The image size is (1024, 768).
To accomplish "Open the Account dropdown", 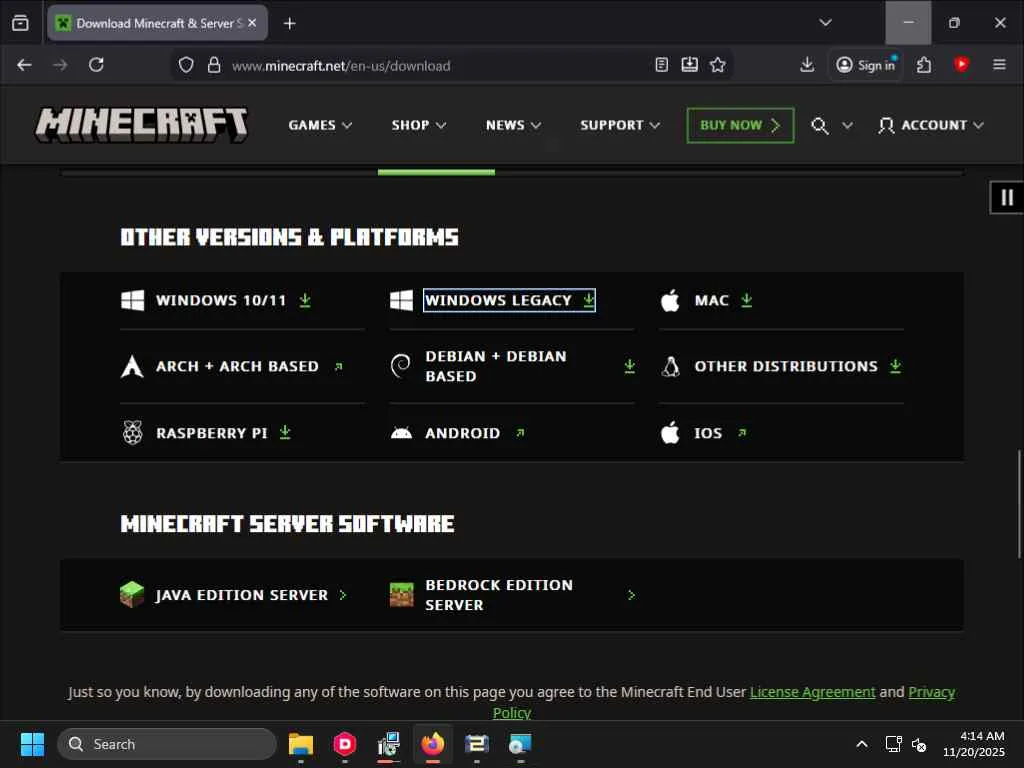I will click(x=931, y=125).
